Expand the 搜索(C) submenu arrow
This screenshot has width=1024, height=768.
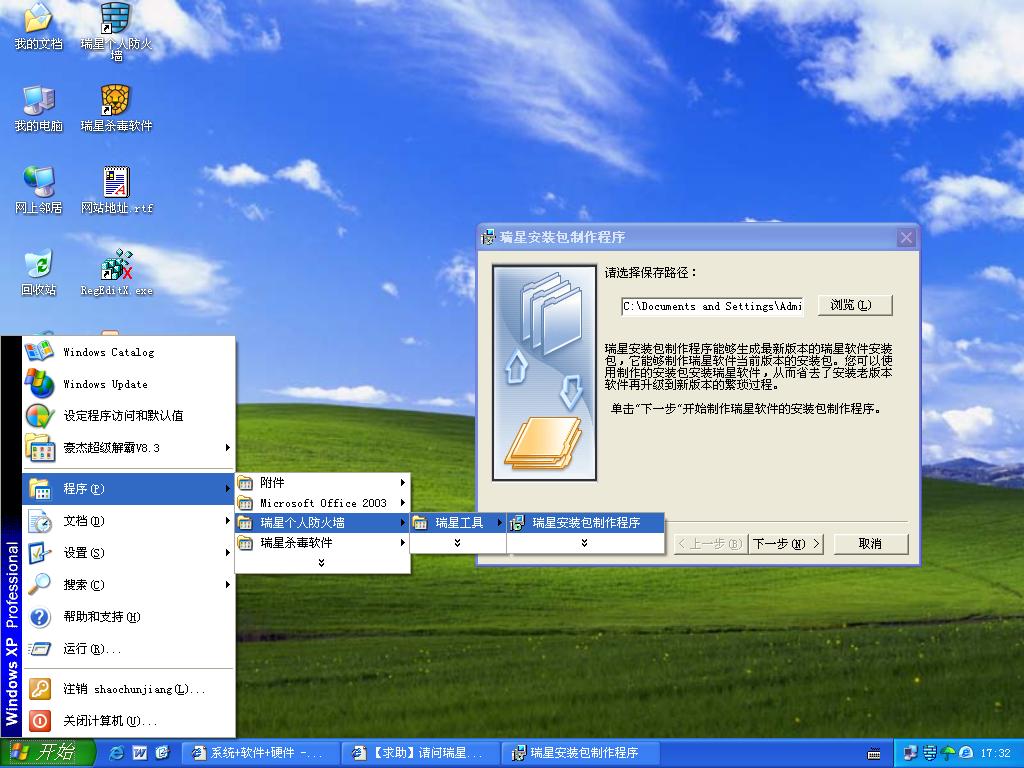(x=227, y=584)
